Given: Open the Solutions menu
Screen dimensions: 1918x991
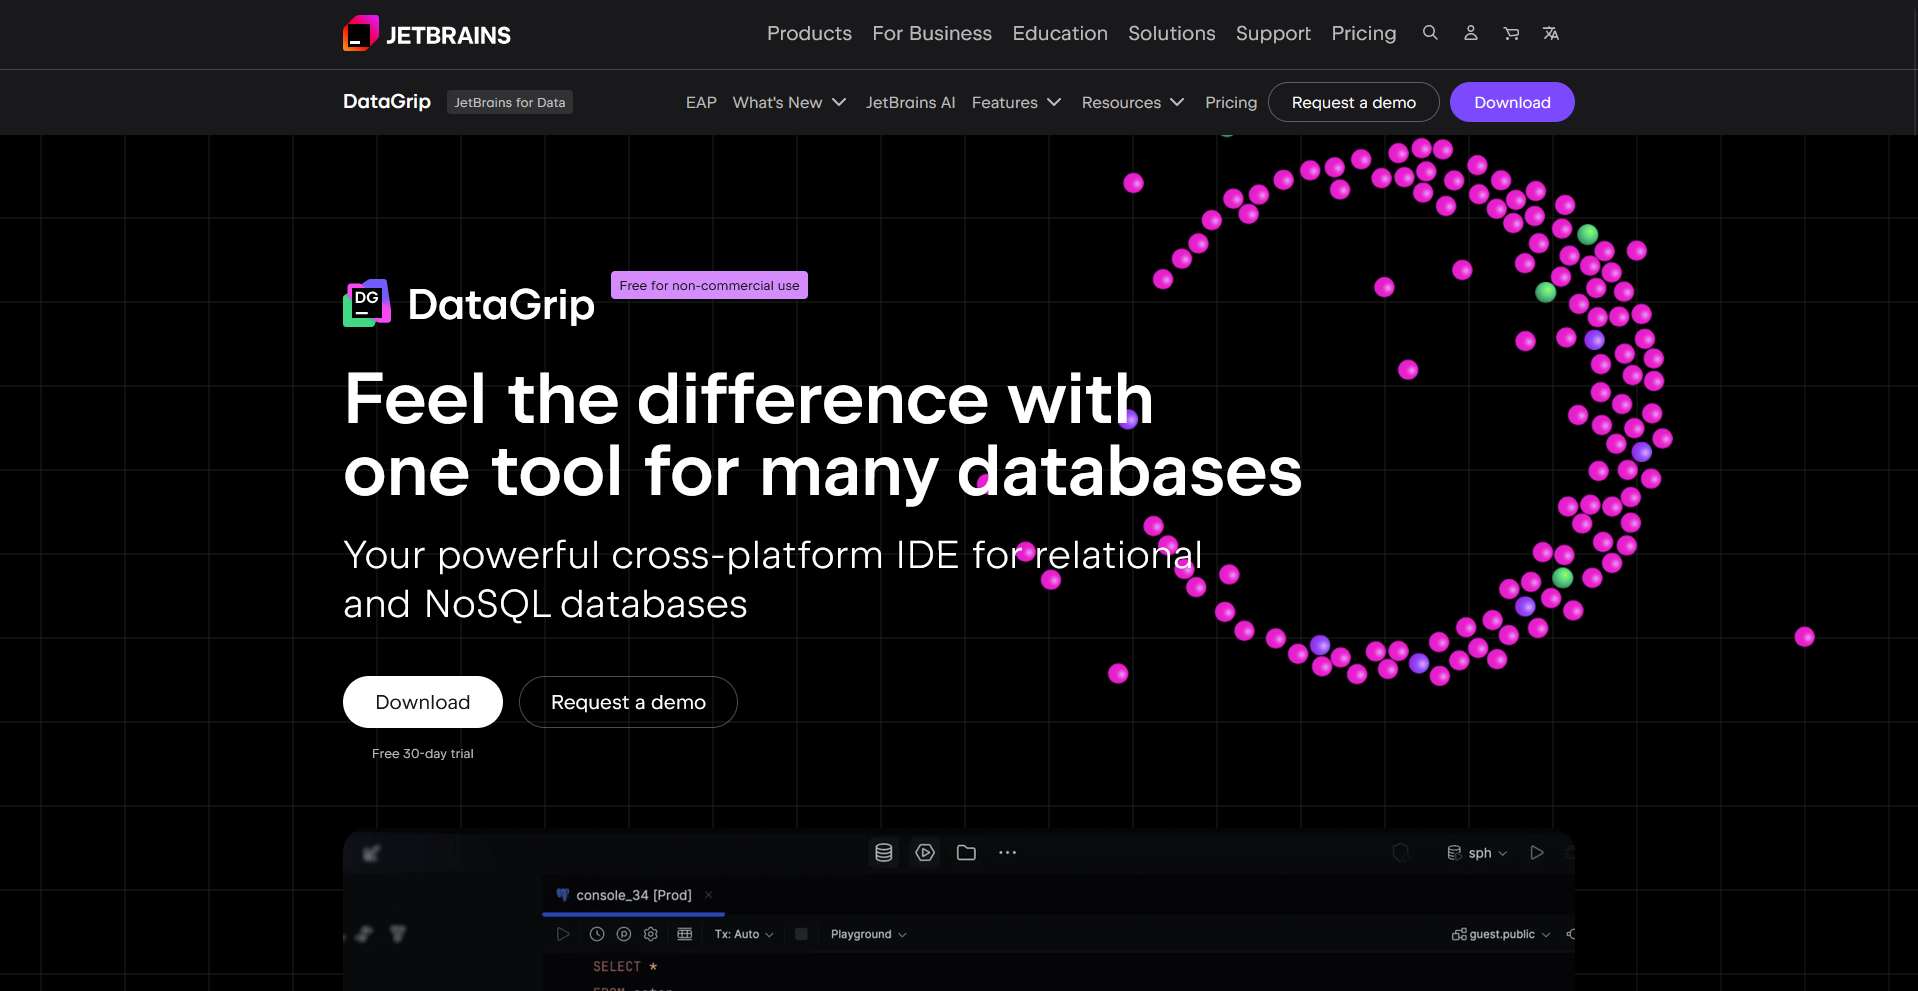Looking at the screenshot, I should pyautogui.click(x=1172, y=33).
